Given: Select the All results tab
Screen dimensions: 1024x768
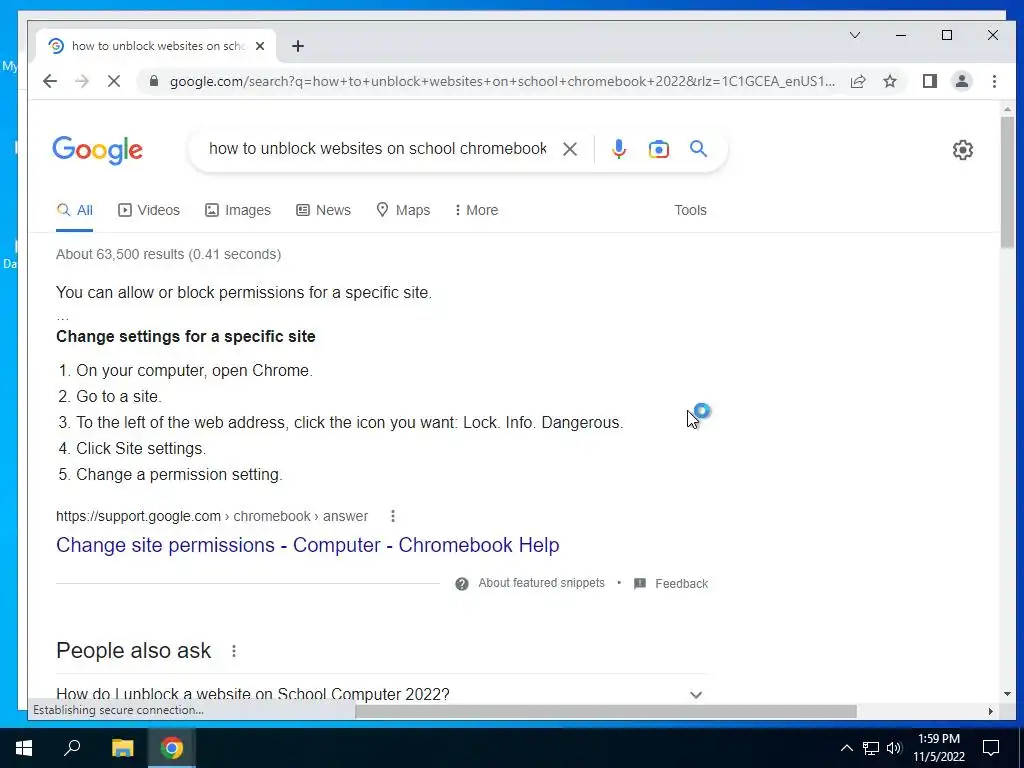Looking at the screenshot, I should [x=74, y=210].
